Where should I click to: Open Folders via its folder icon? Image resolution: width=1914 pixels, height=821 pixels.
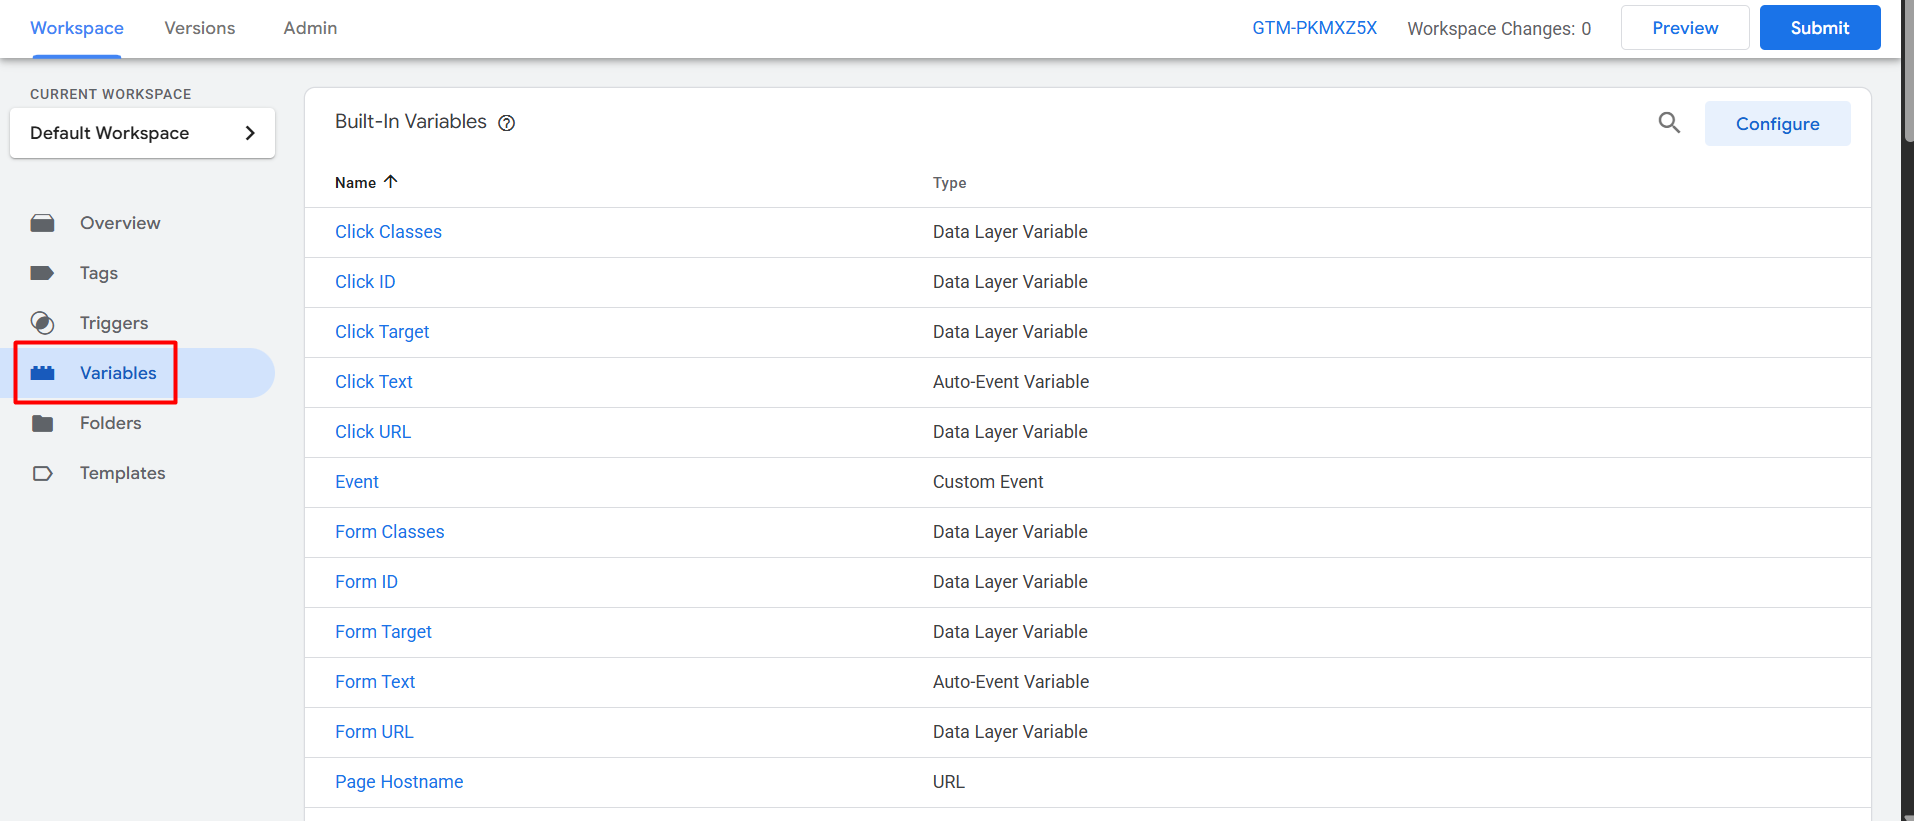(x=42, y=423)
